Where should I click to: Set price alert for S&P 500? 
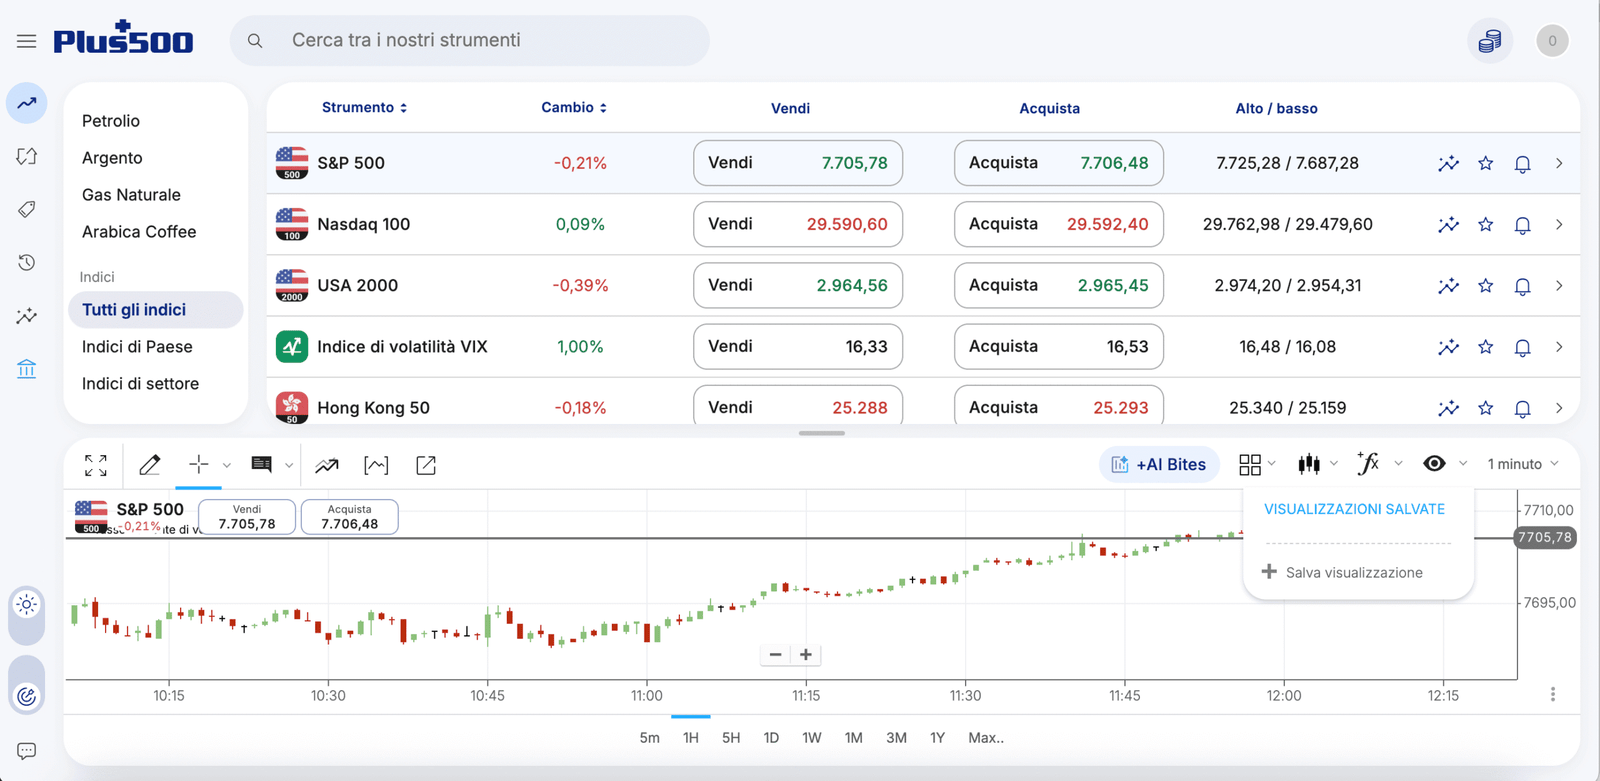click(1523, 164)
